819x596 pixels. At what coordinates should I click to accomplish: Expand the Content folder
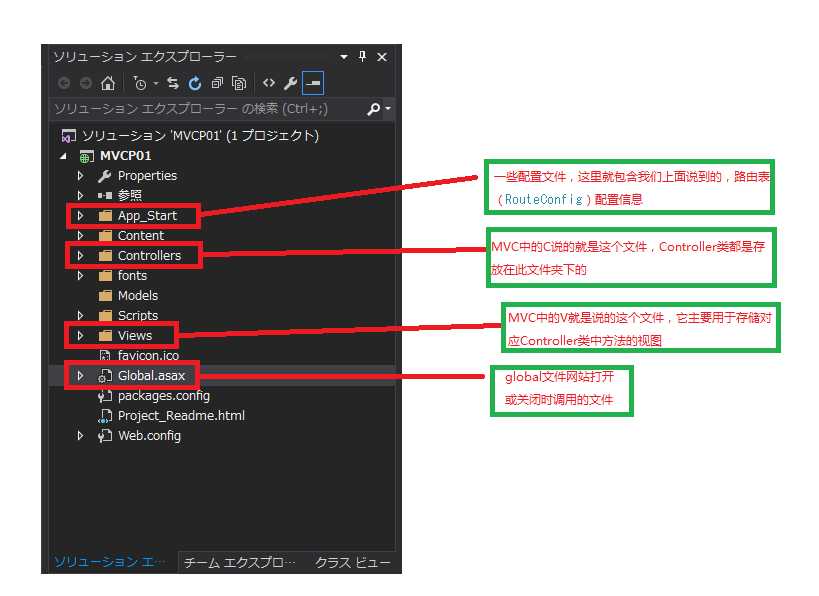[x=80, y=236]
